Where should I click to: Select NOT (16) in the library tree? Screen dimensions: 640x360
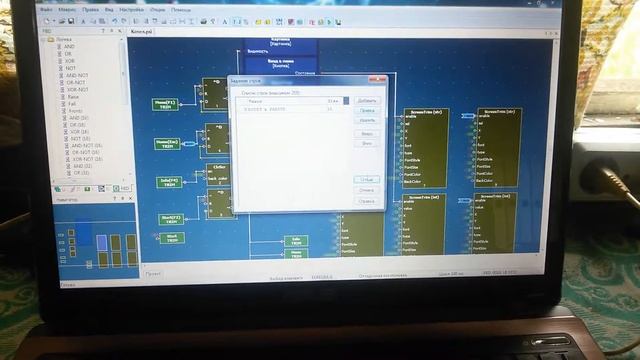coord(80,138)
